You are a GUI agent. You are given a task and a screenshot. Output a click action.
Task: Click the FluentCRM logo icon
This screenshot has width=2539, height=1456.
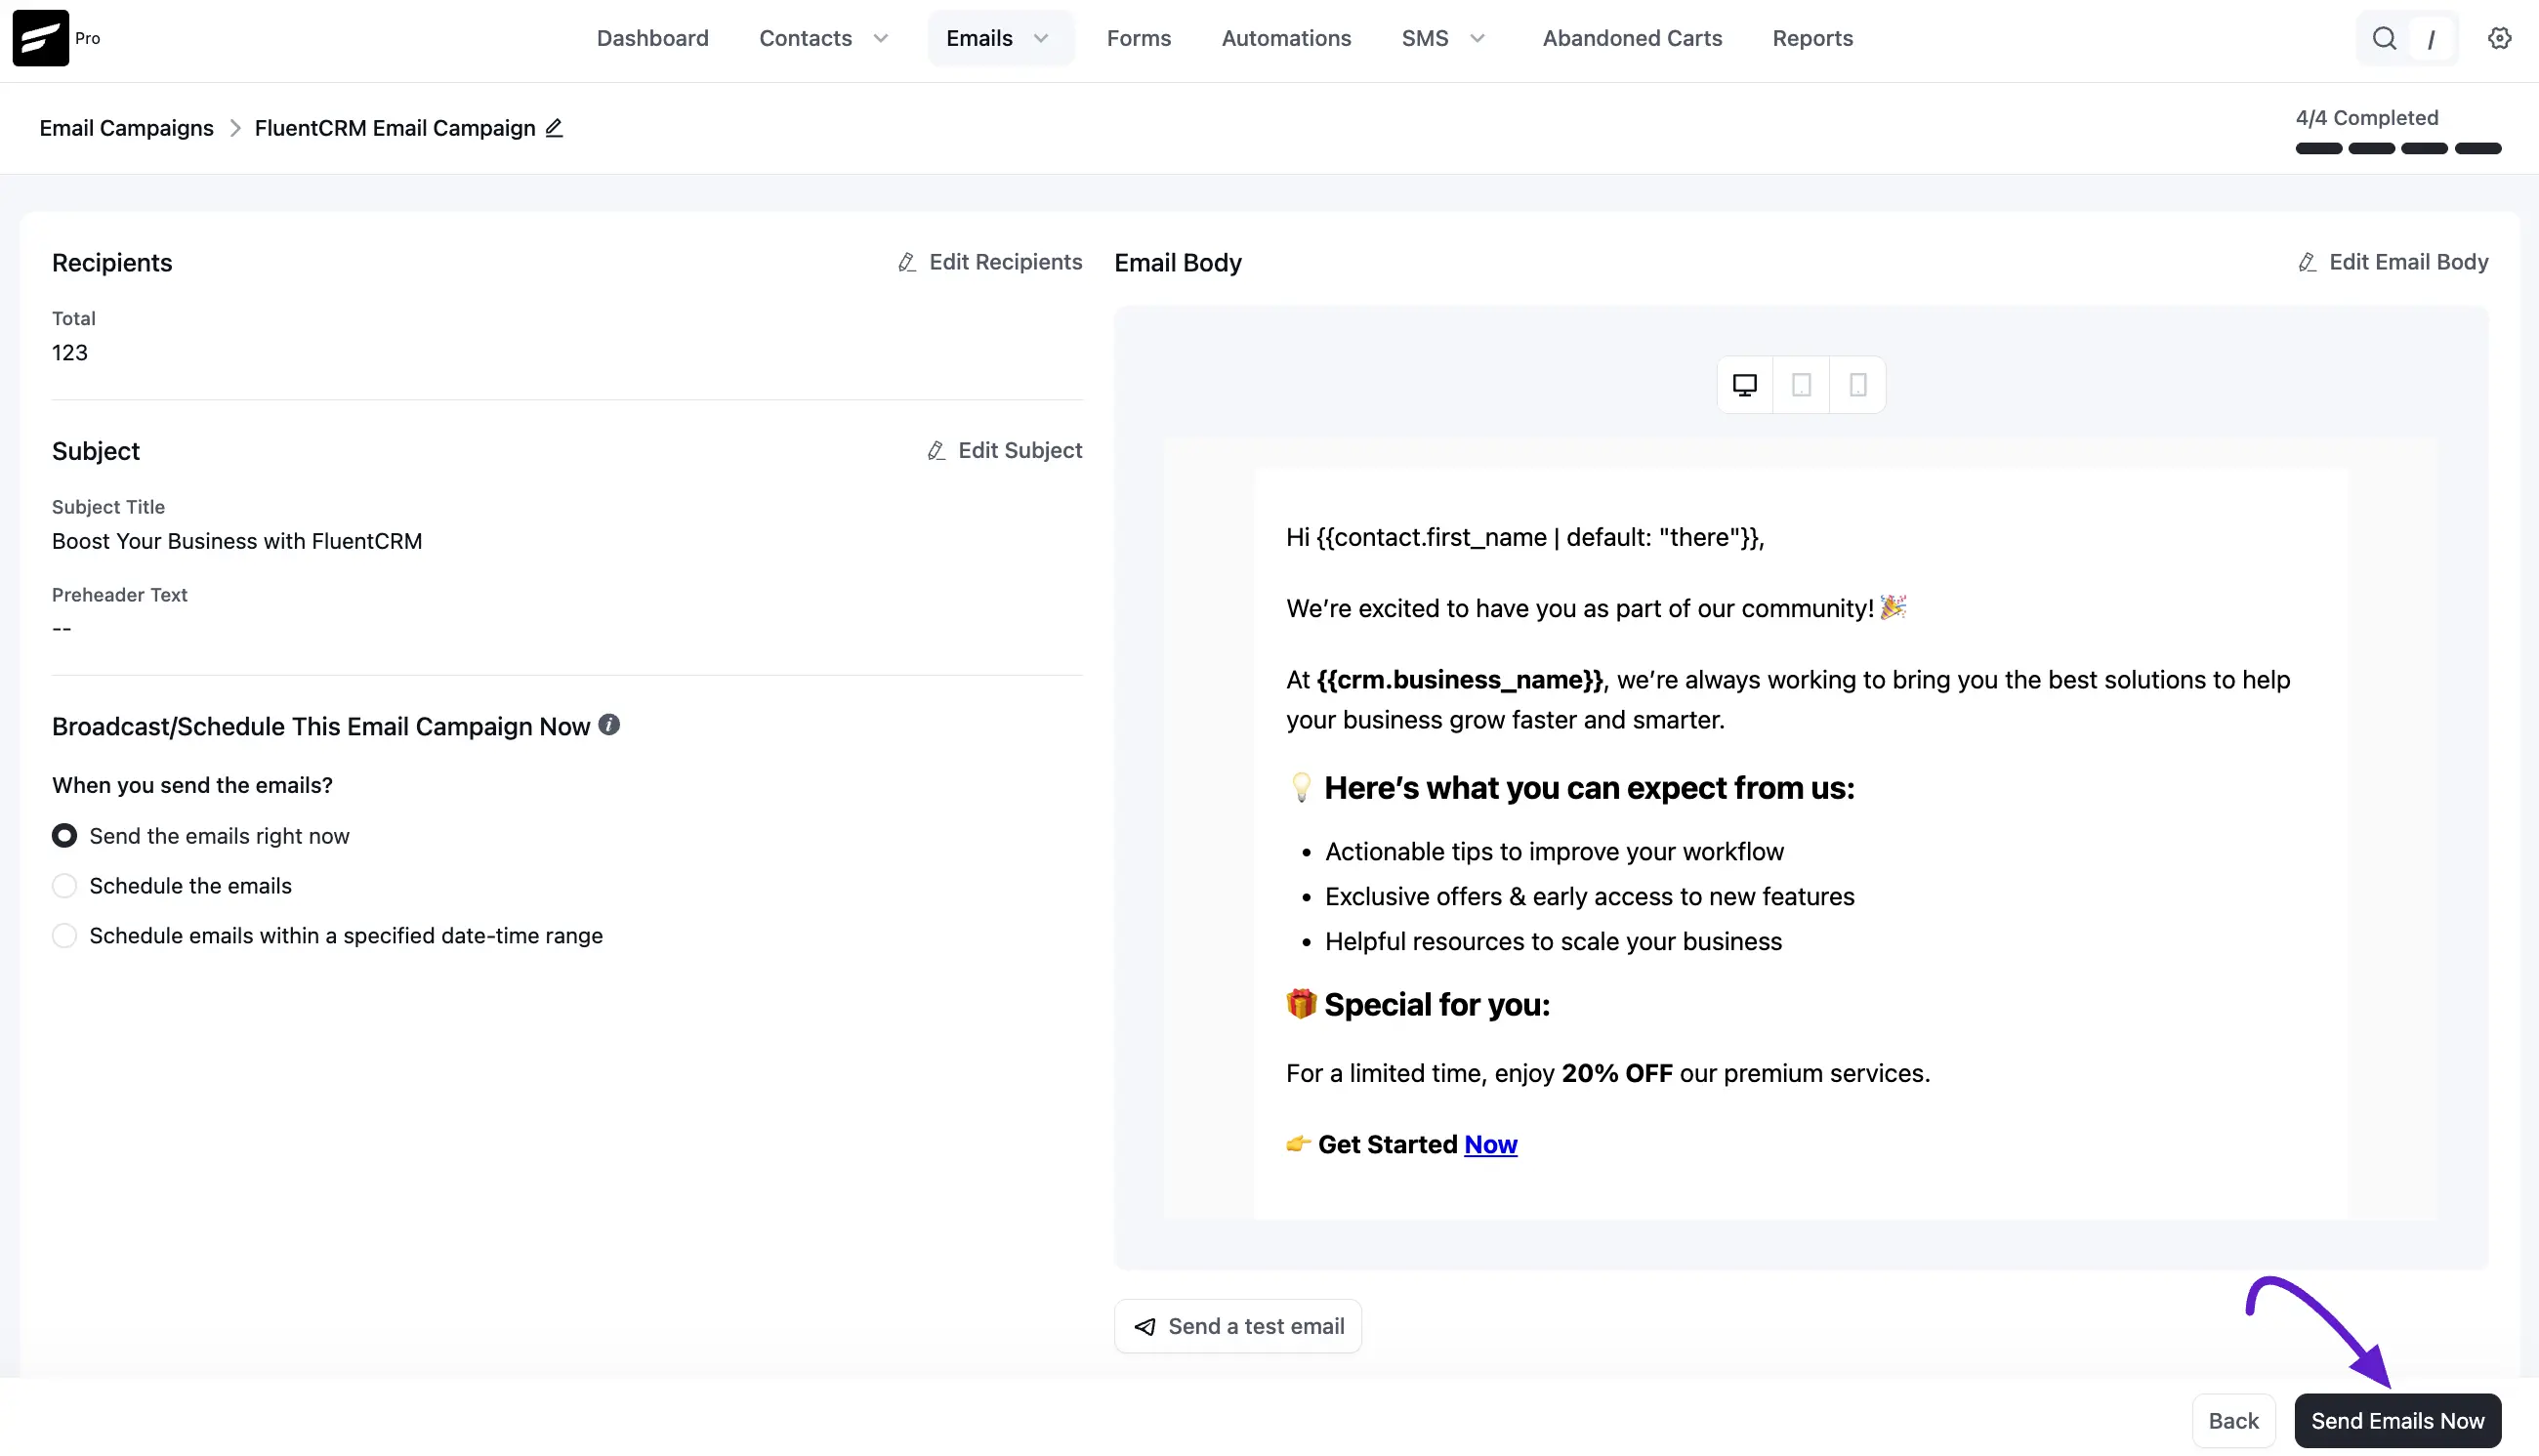tap(41, 38)
